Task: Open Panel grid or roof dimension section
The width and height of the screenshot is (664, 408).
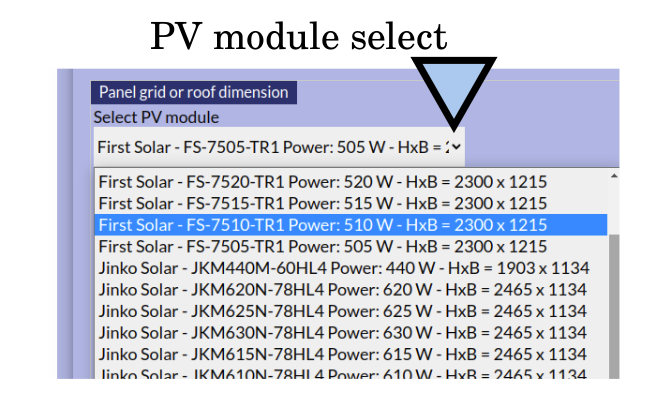Action: 194,92
